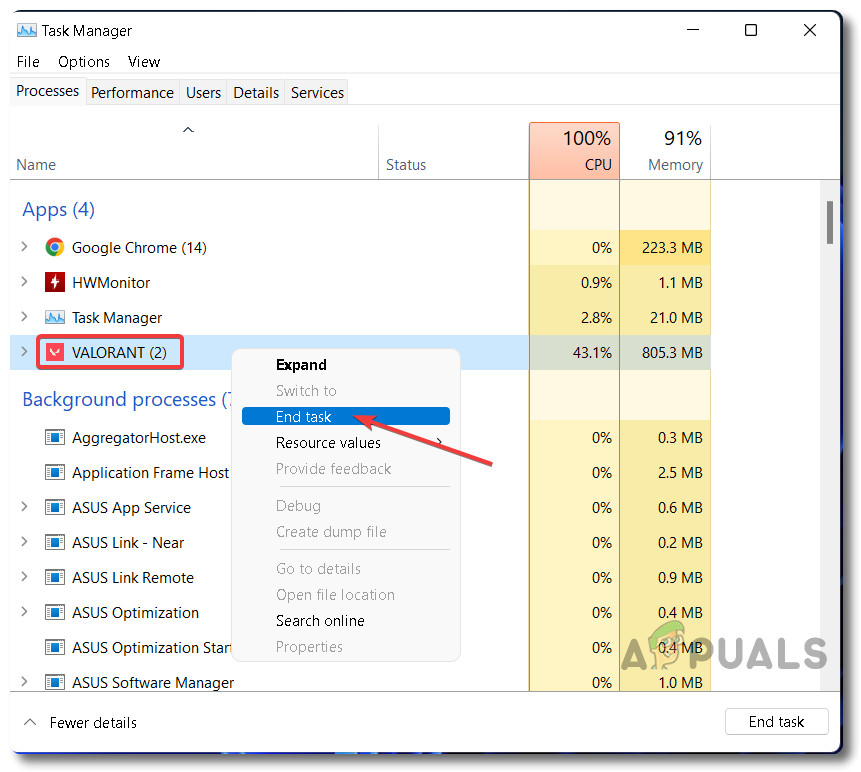Image resolution: width=861 pixels, height=772 pixels.
Task: Click Task Manager's 2.8% CPU value
Action: pos(596,317)
